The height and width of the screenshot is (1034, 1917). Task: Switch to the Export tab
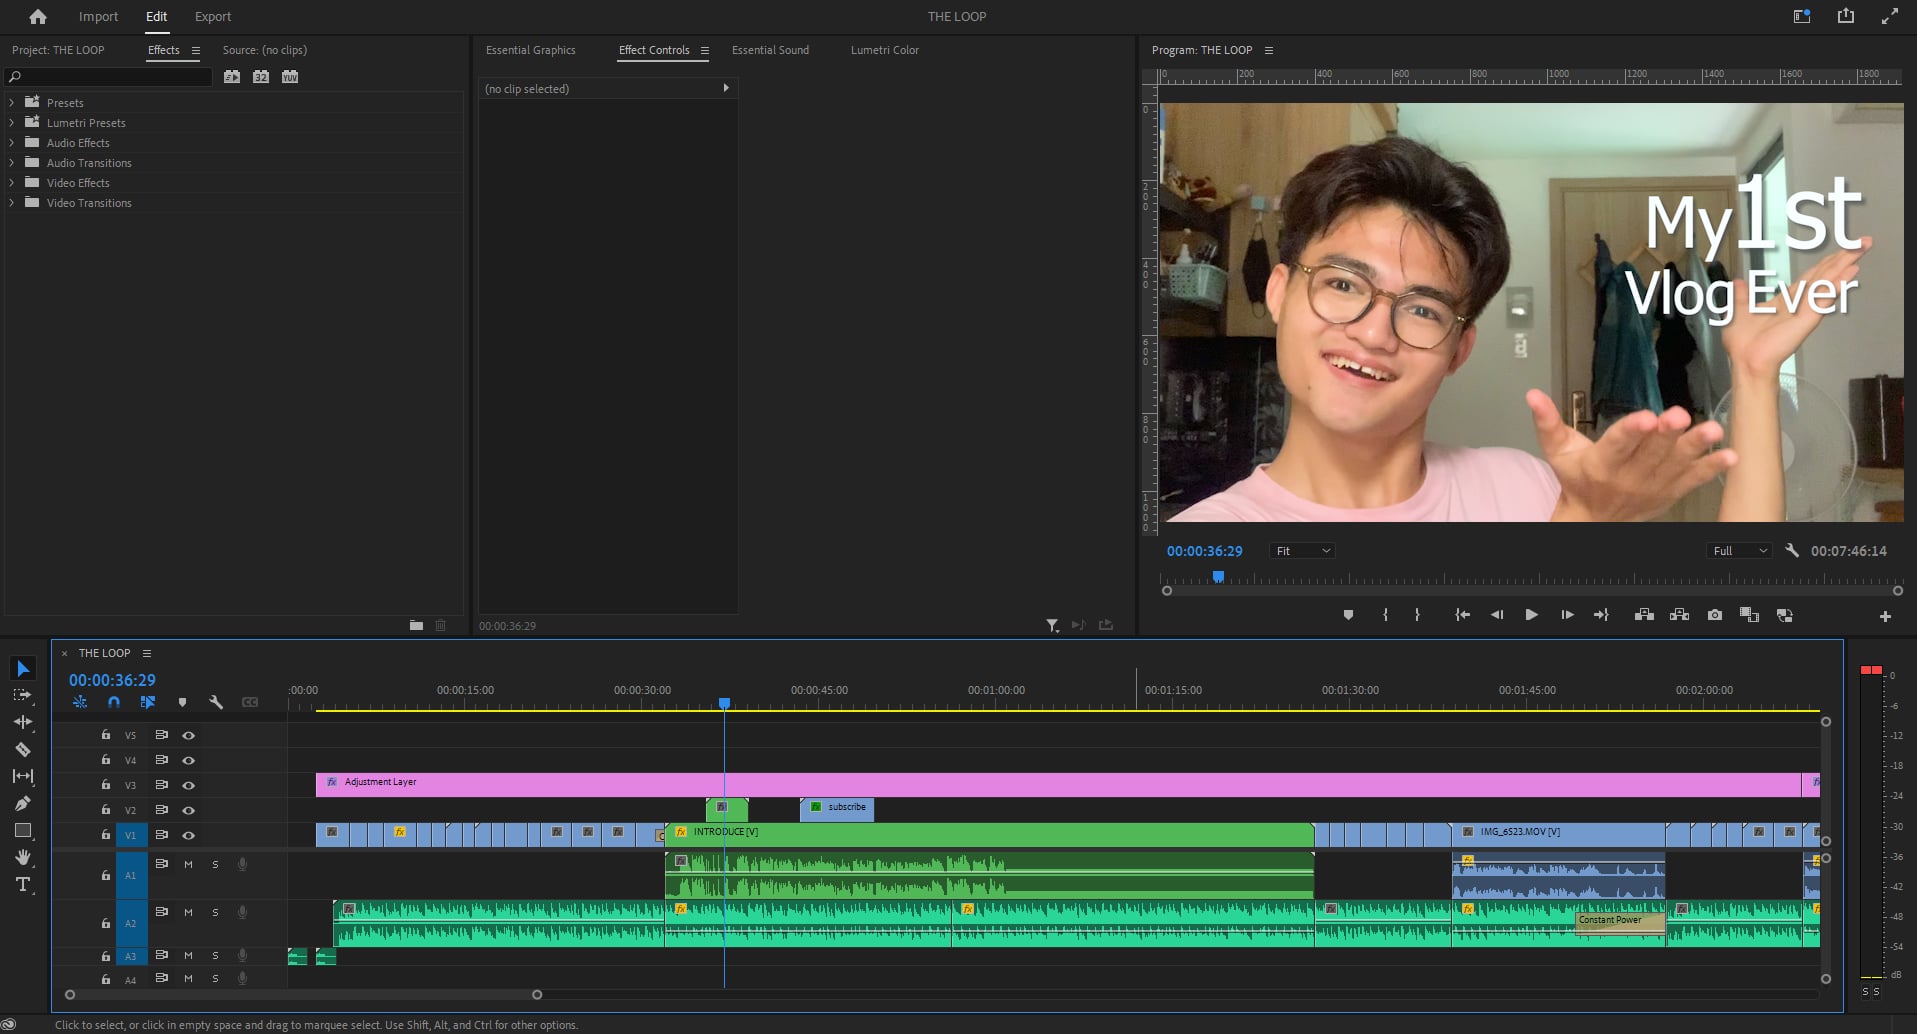213,17
